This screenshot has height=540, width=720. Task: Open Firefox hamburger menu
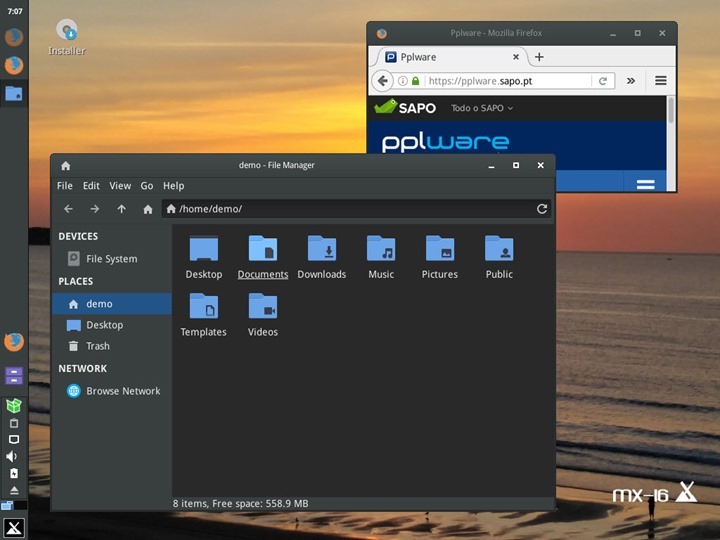[x=661, y=81]
